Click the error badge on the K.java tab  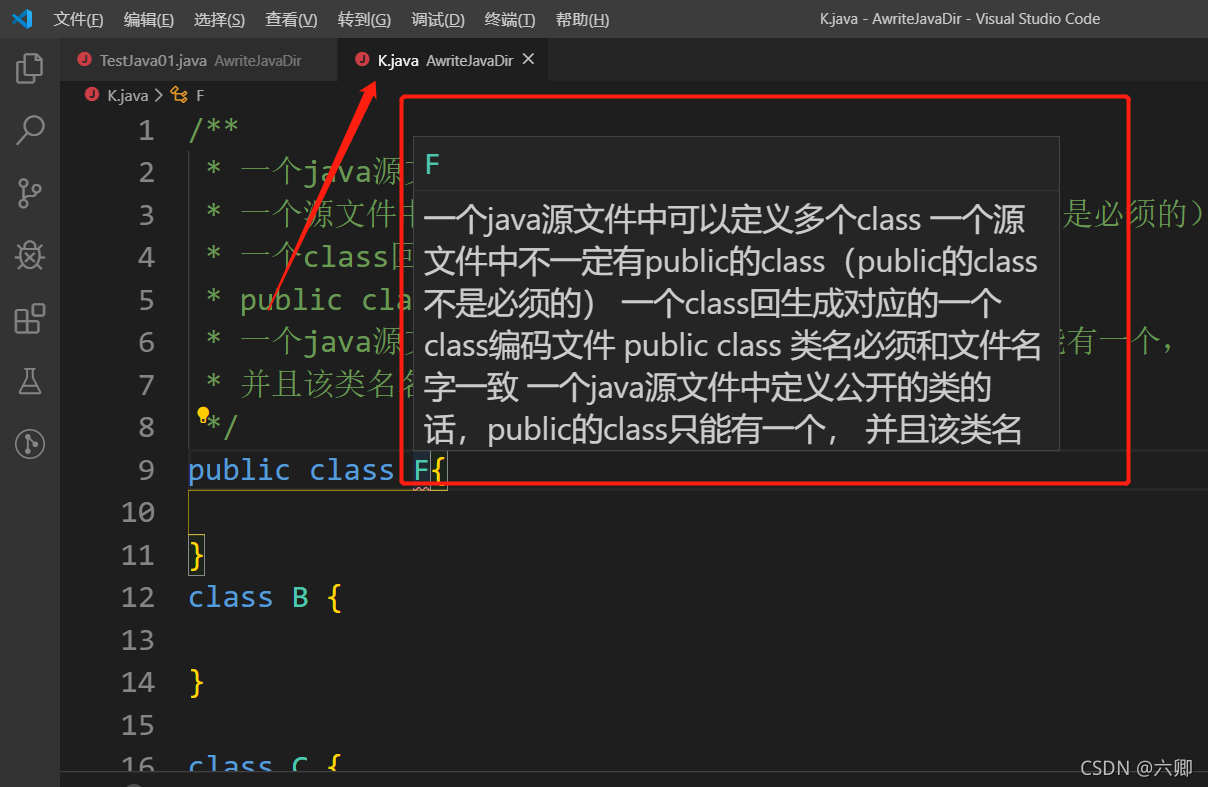click(x=361, y=59)
